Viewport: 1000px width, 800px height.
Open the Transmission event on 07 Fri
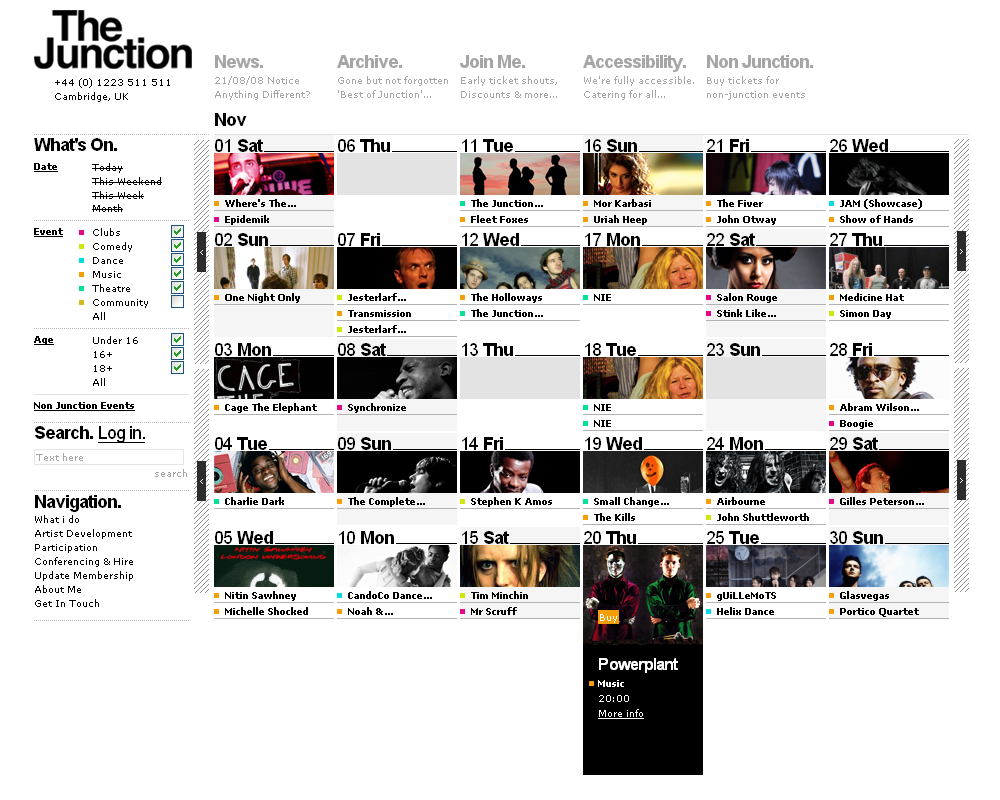pos(379,314)
